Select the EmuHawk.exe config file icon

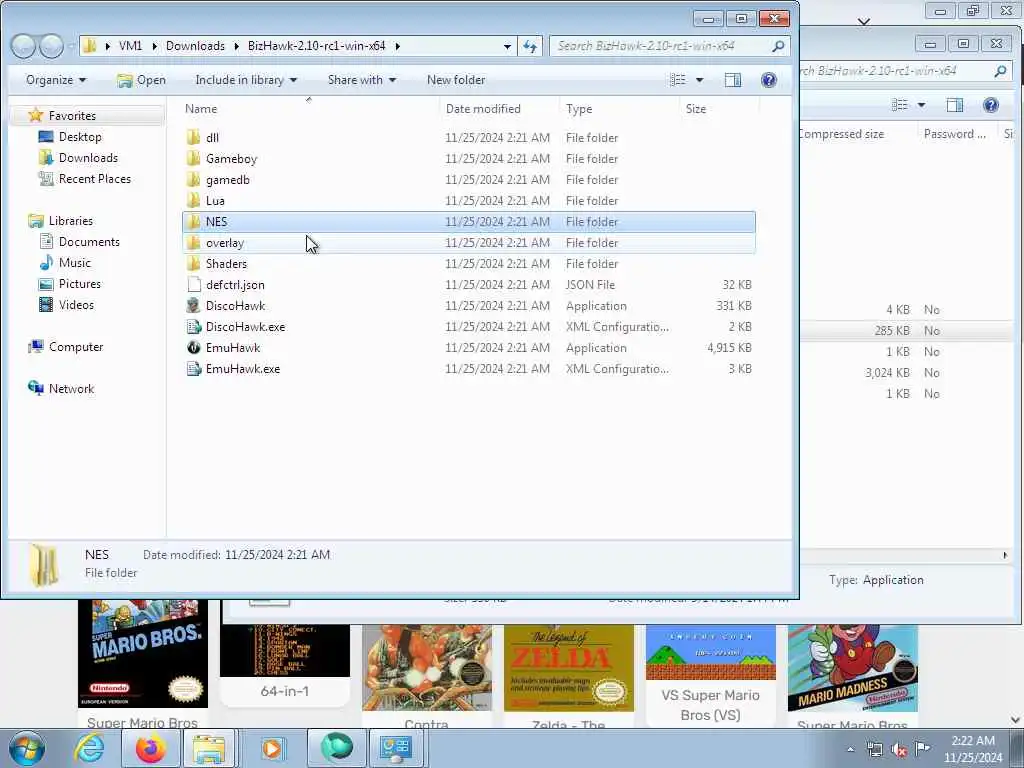(x=193, y=368)
